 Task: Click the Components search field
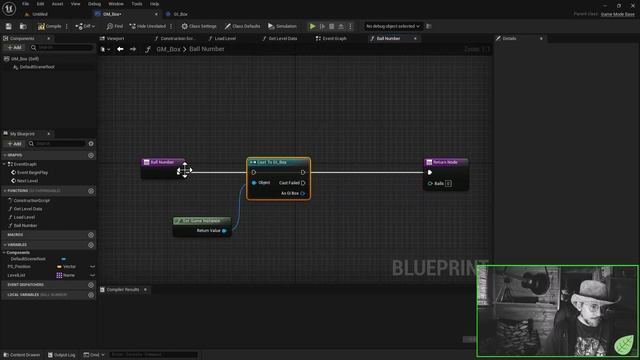tap(62, 48)
